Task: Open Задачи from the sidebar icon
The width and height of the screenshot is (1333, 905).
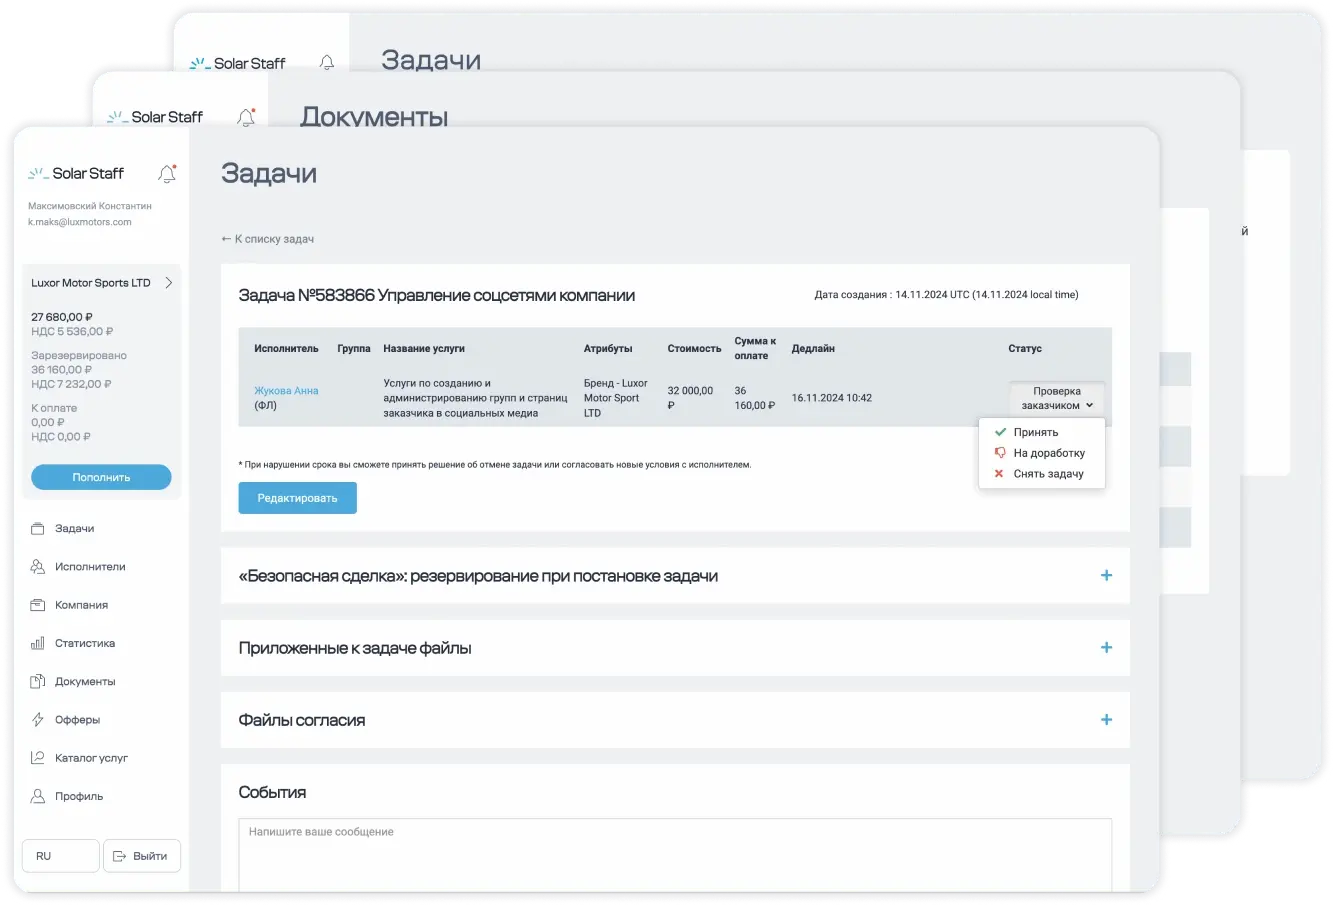Action: 38,529
